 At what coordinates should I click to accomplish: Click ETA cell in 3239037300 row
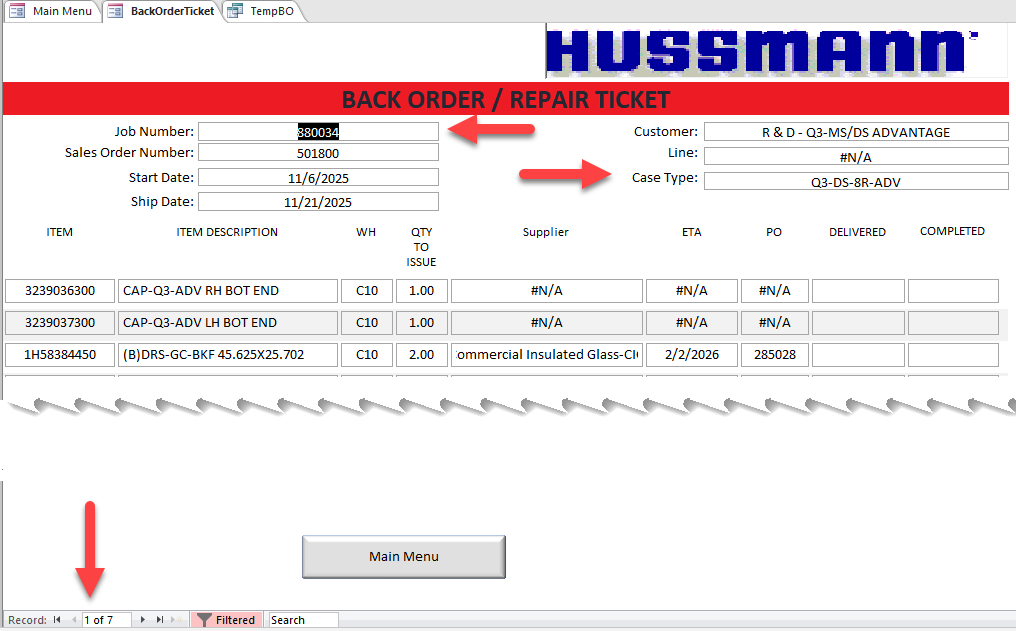click(x=691, y=323)
